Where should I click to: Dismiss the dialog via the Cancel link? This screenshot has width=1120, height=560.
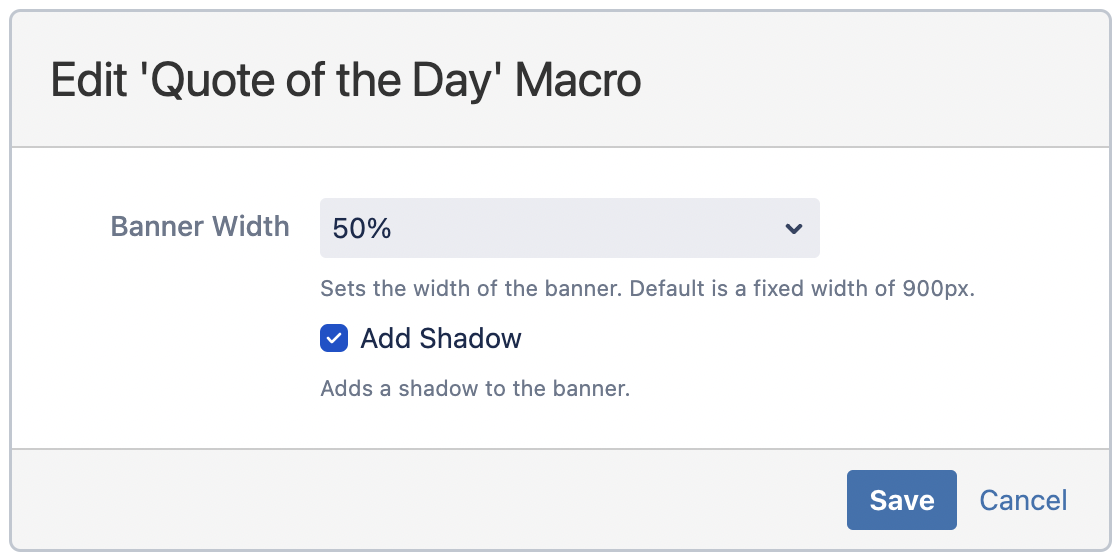pos(1023,500)
